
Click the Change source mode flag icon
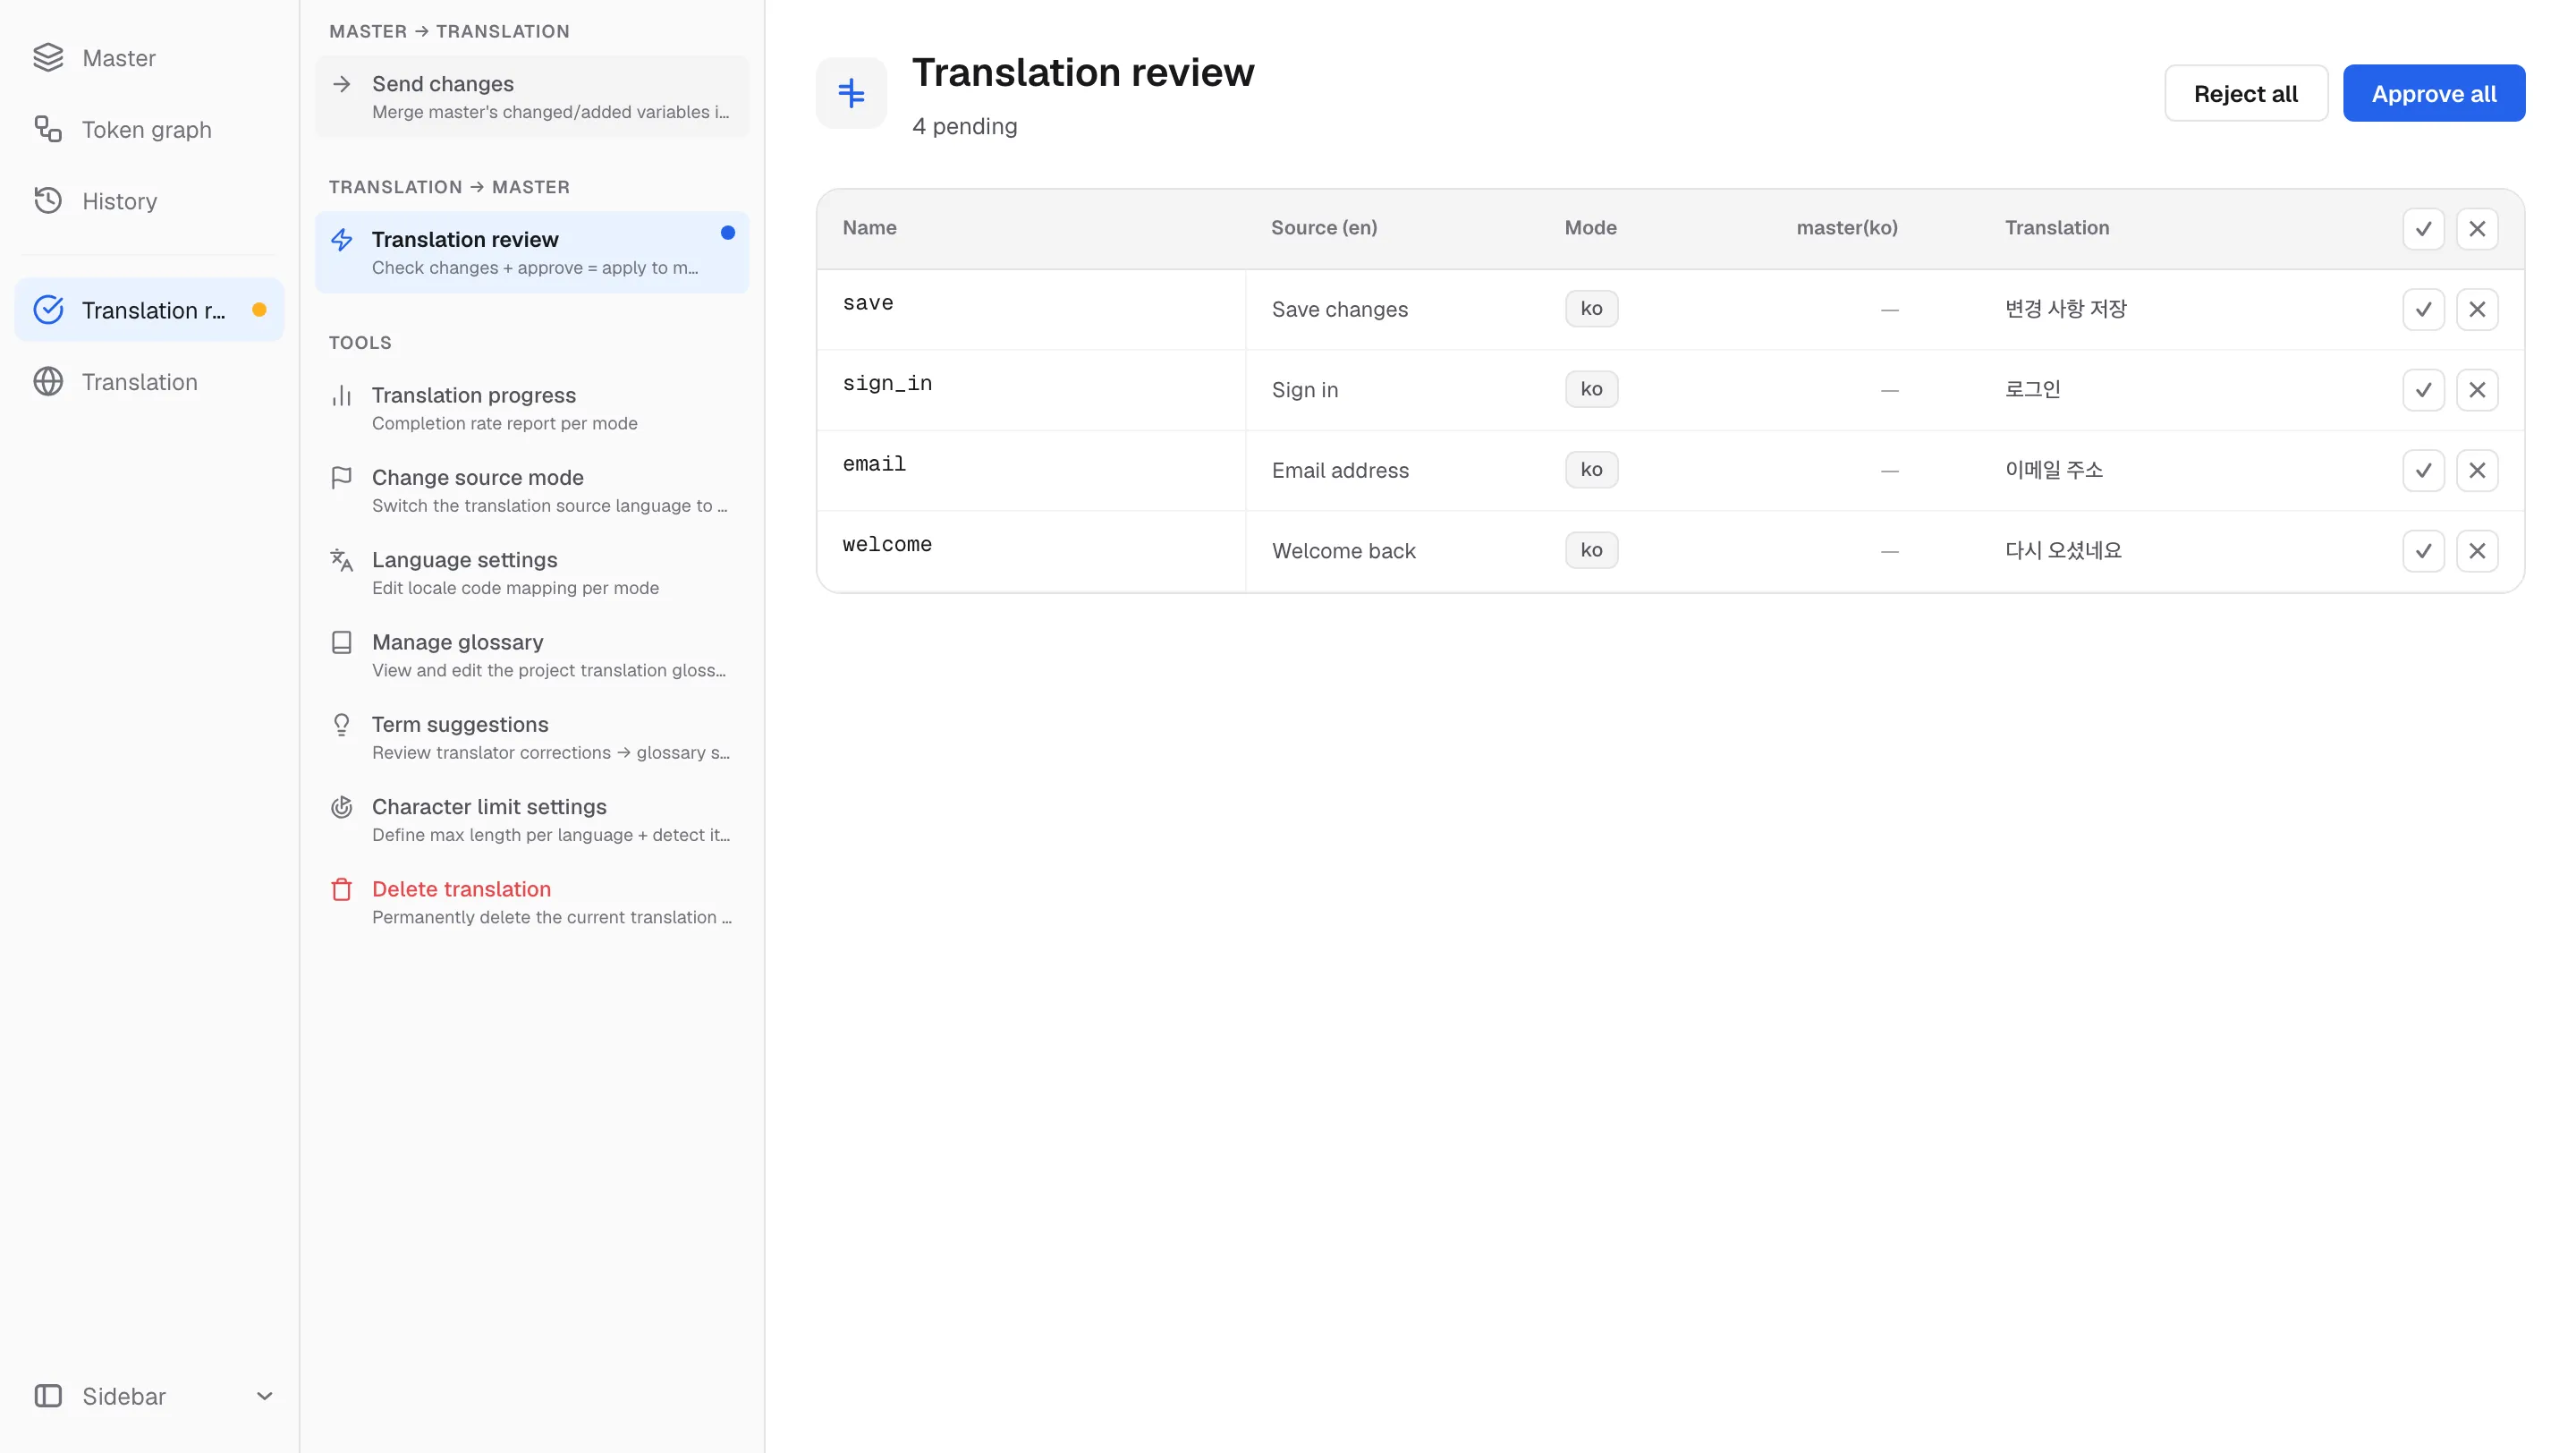coord(342,478)
